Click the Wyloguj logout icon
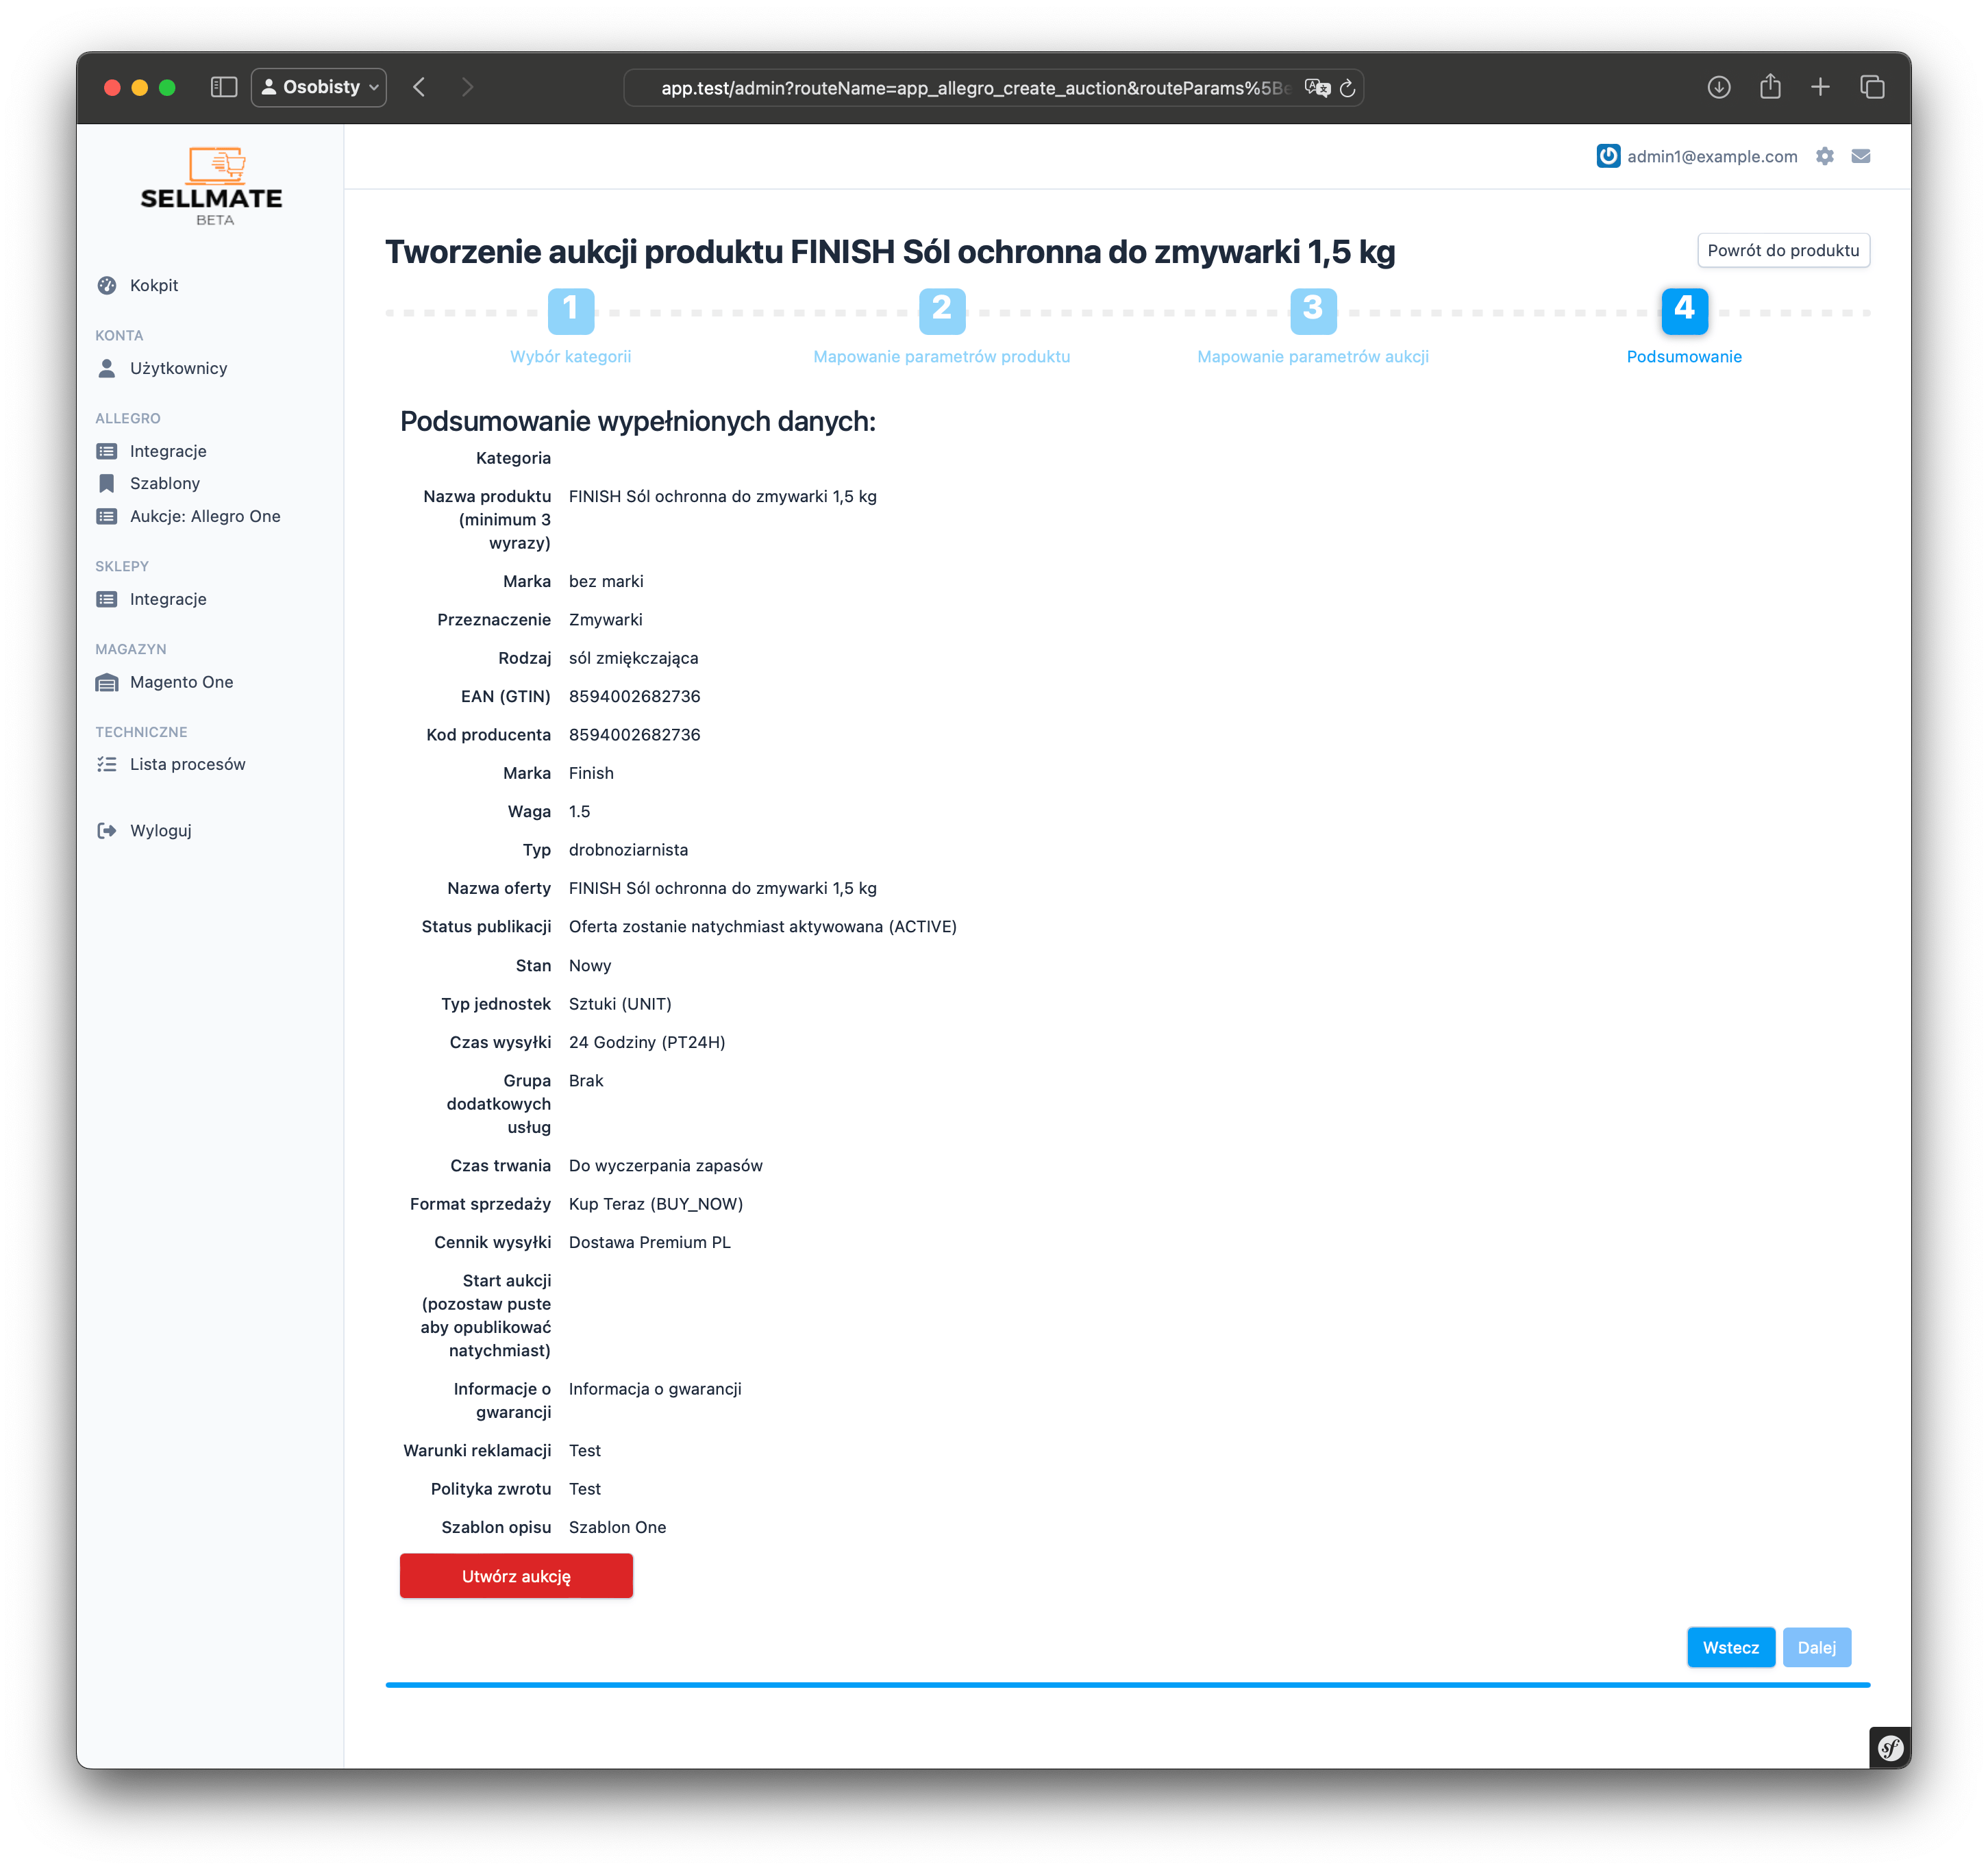 [107, 830]
